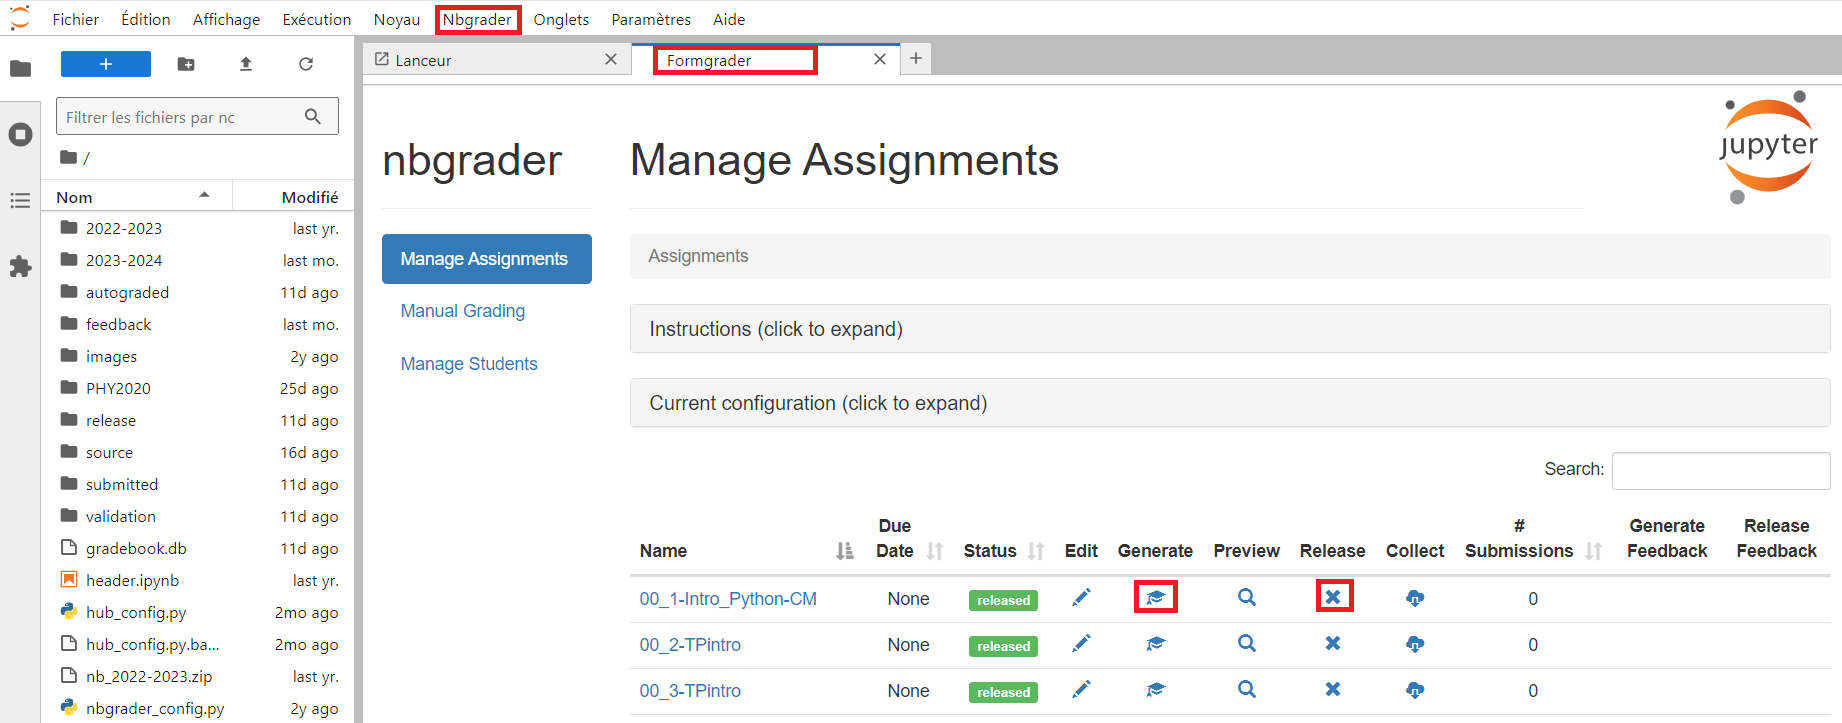1842x723 pixels.
Task: Show the table of contents panel
Action: 20,201
